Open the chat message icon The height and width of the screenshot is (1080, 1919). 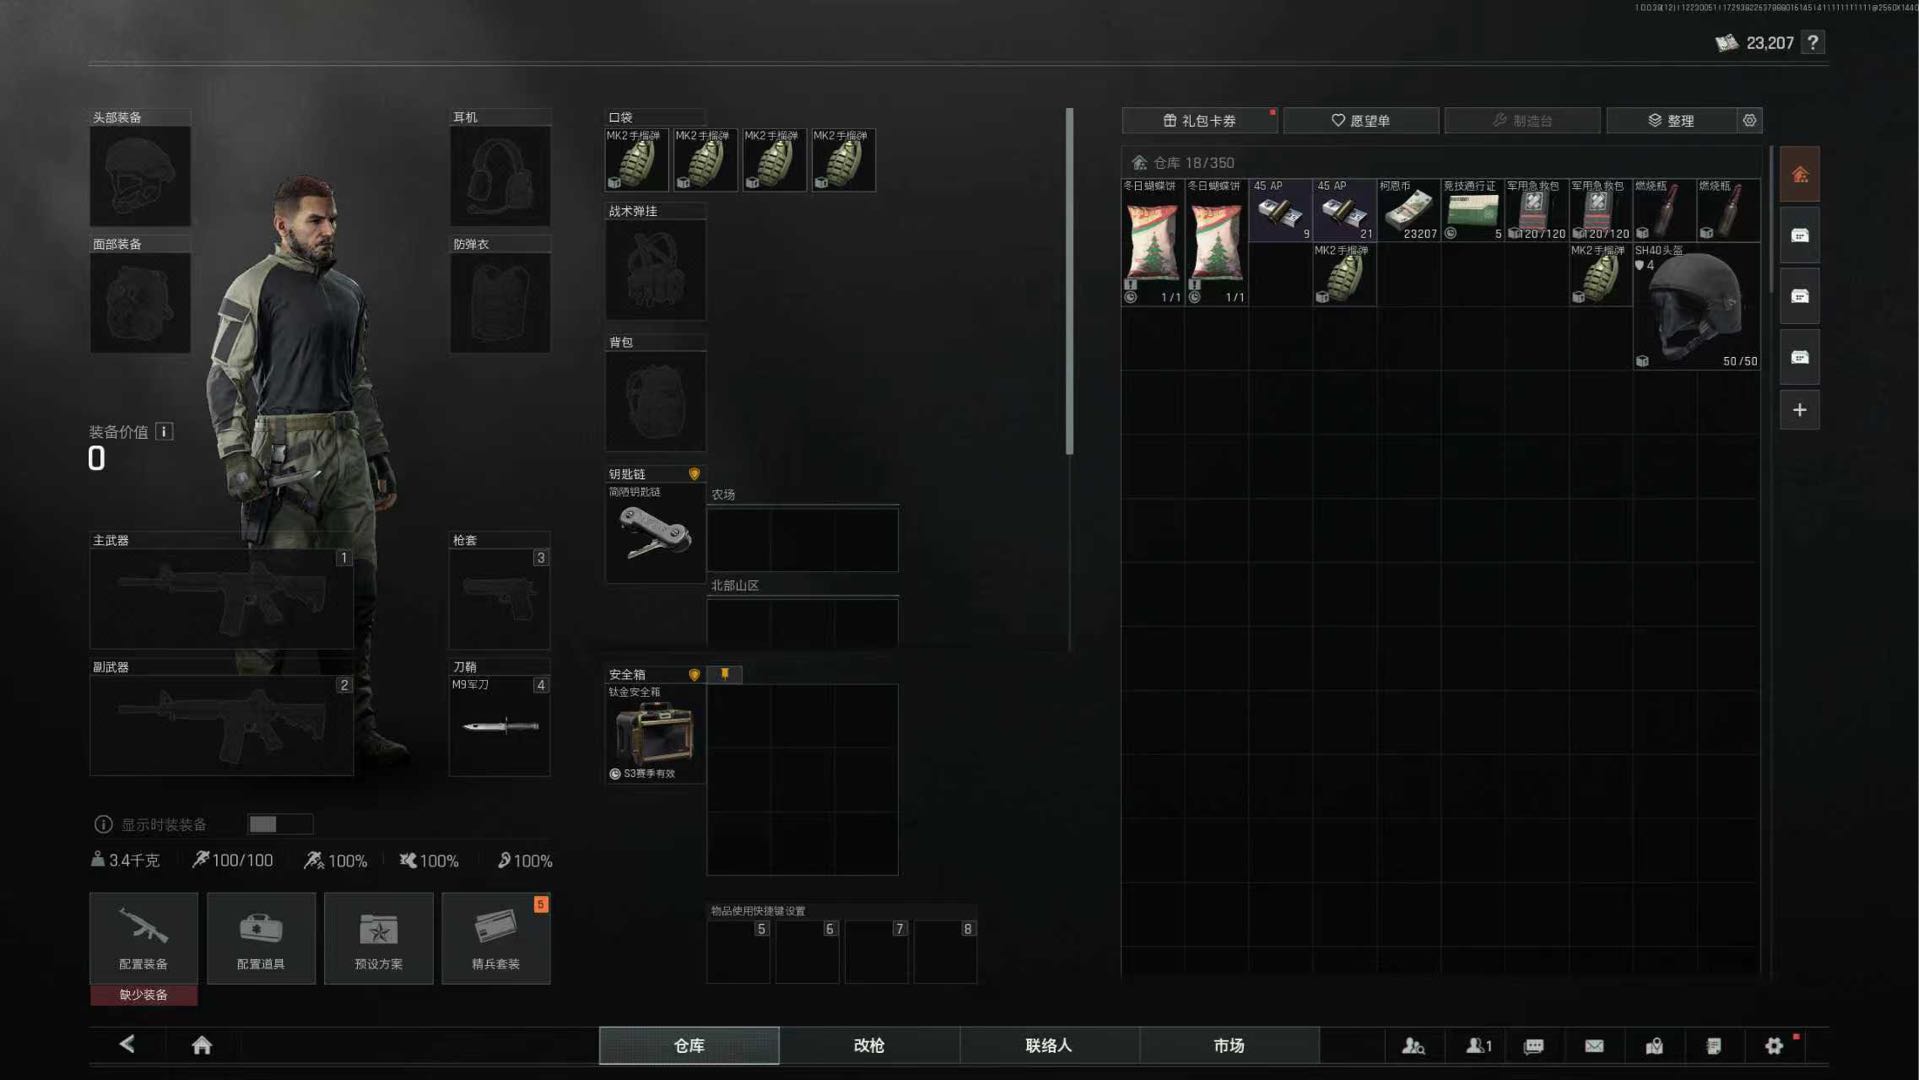click(x=1533, y=1046)
